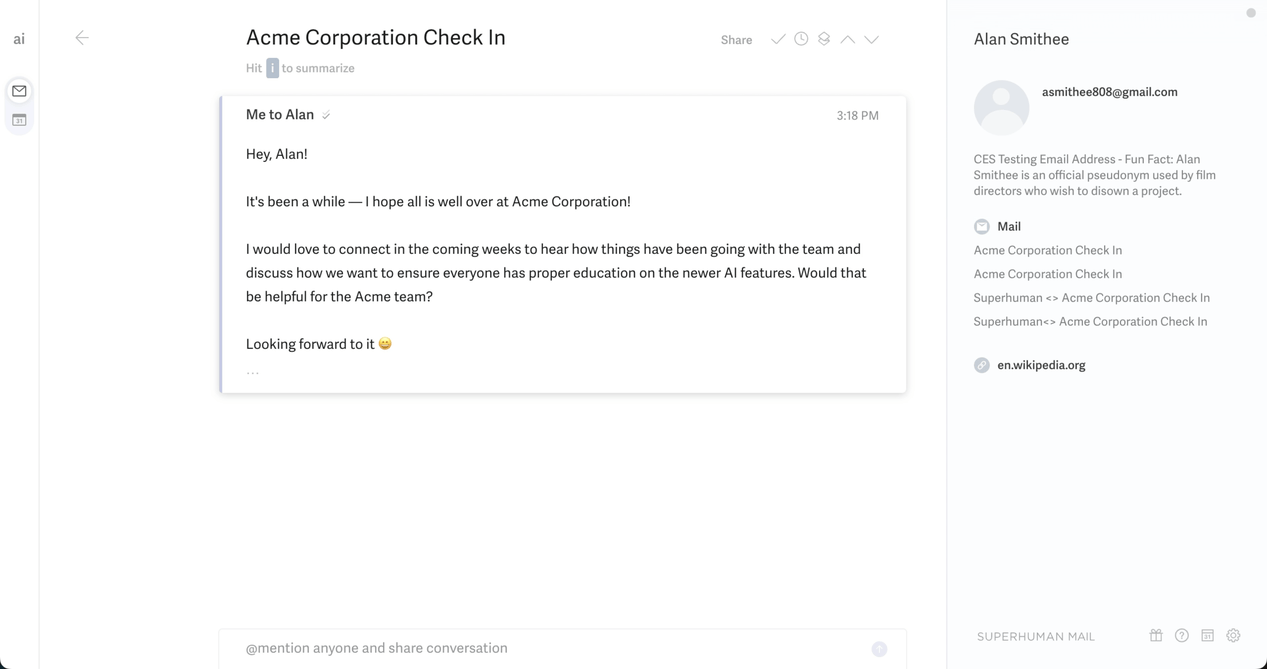The height and width of the screenshot is (669, 1267).
Task: Click the back arrow to leave conversation
Action: click(x=82, y=38)
